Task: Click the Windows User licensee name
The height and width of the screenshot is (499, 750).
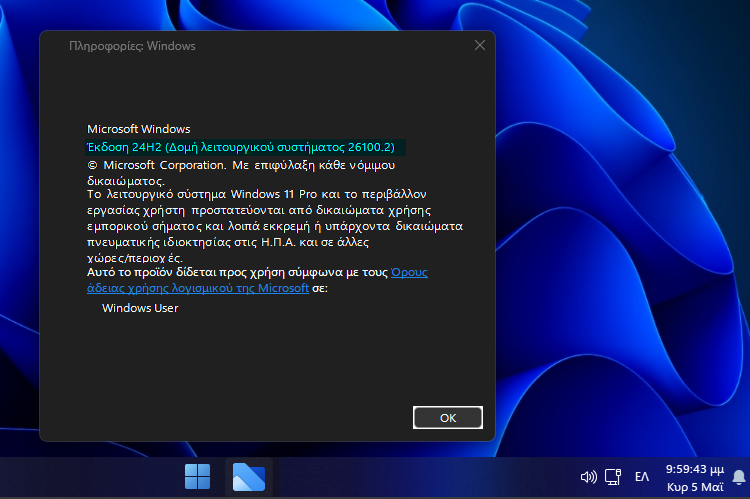Action: pyautogui.click(x=140, y=308)
